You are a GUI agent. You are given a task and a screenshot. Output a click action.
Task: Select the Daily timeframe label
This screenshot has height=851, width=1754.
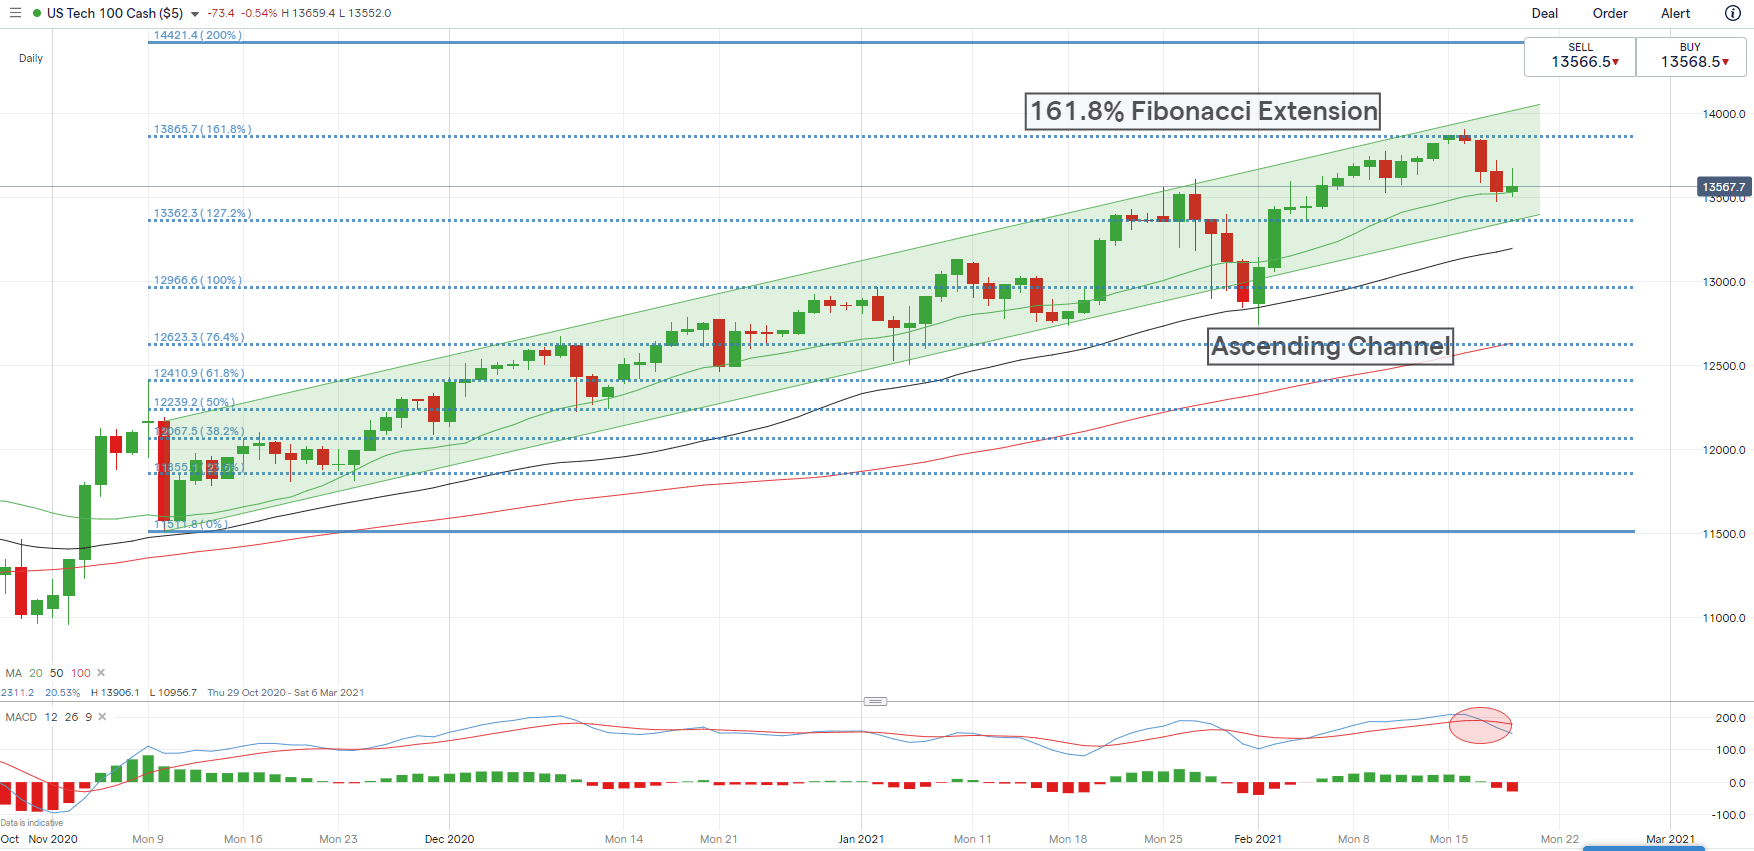point(31,58)
